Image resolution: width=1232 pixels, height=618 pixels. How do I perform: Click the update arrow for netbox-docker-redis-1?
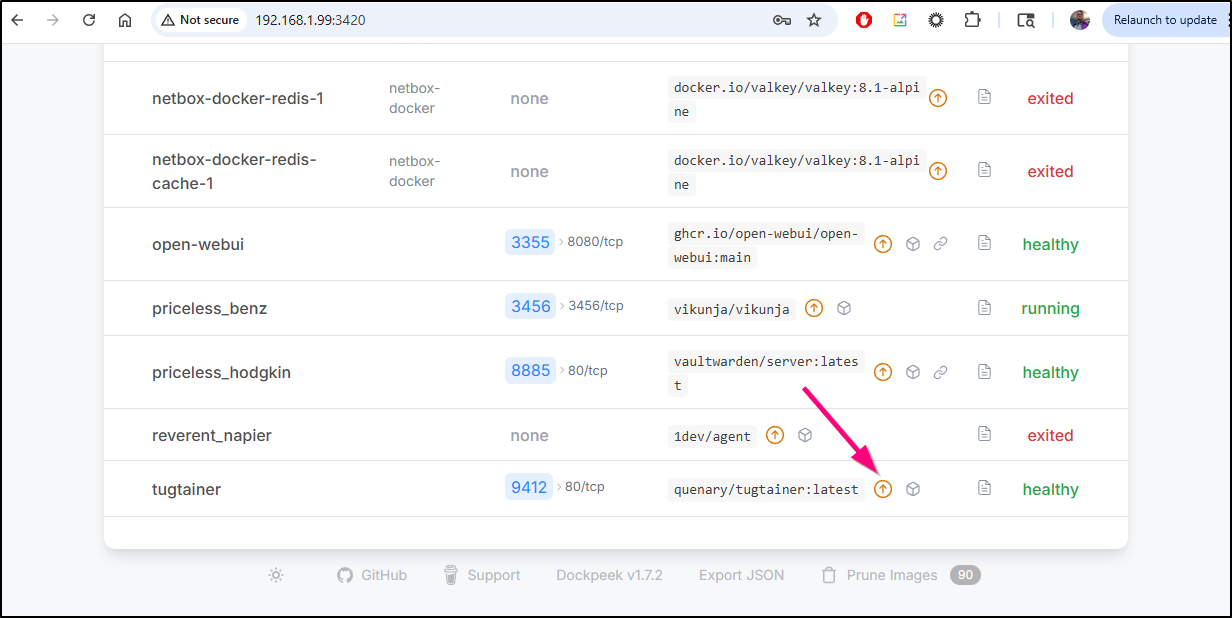click(937, 98)
